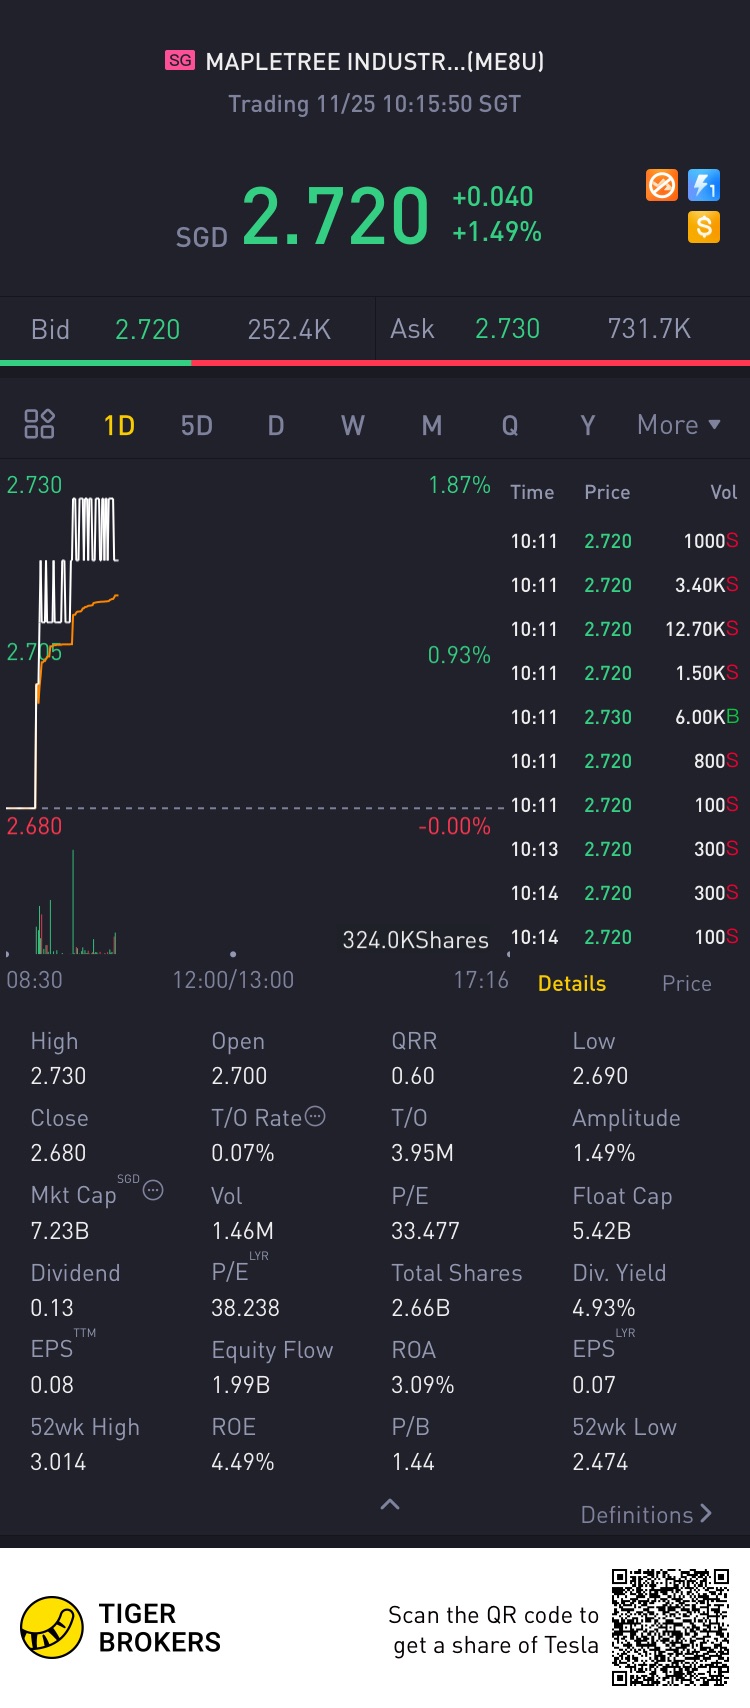Select the Price tick tab

click(x=687, y=983)
